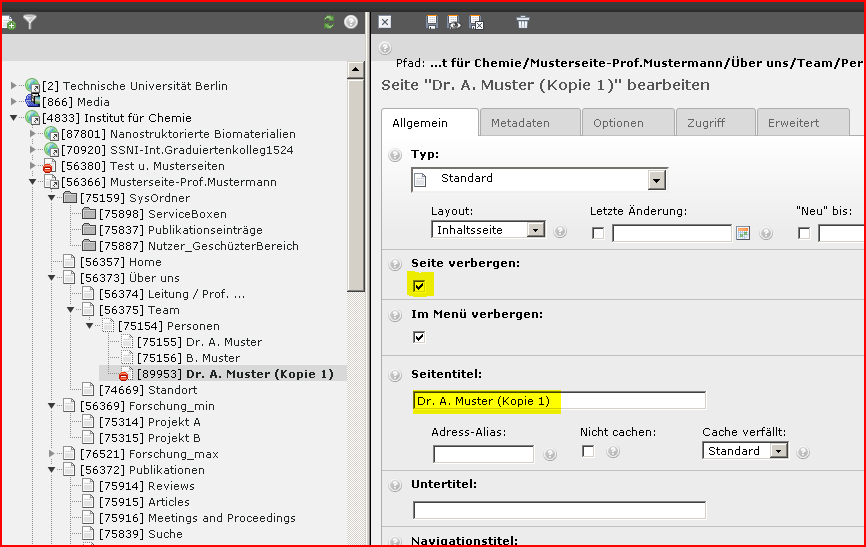This screenshot has height=547, width=866.
Task: Collapse the SysOrdner tree node
Action: click(x=51, y=198)
